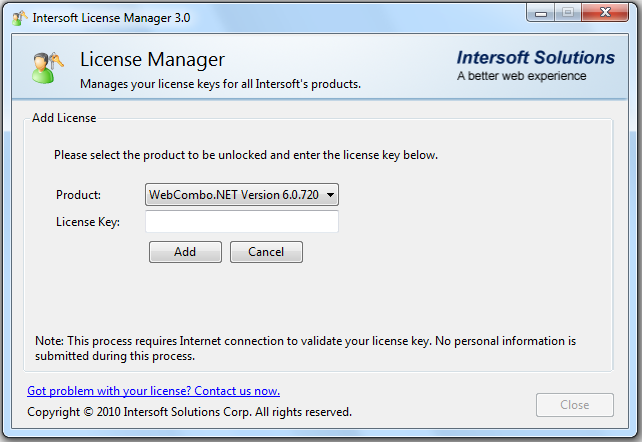Click the Intersoft Solutions logo text
The image size is (642, 442).
[536, 58]
